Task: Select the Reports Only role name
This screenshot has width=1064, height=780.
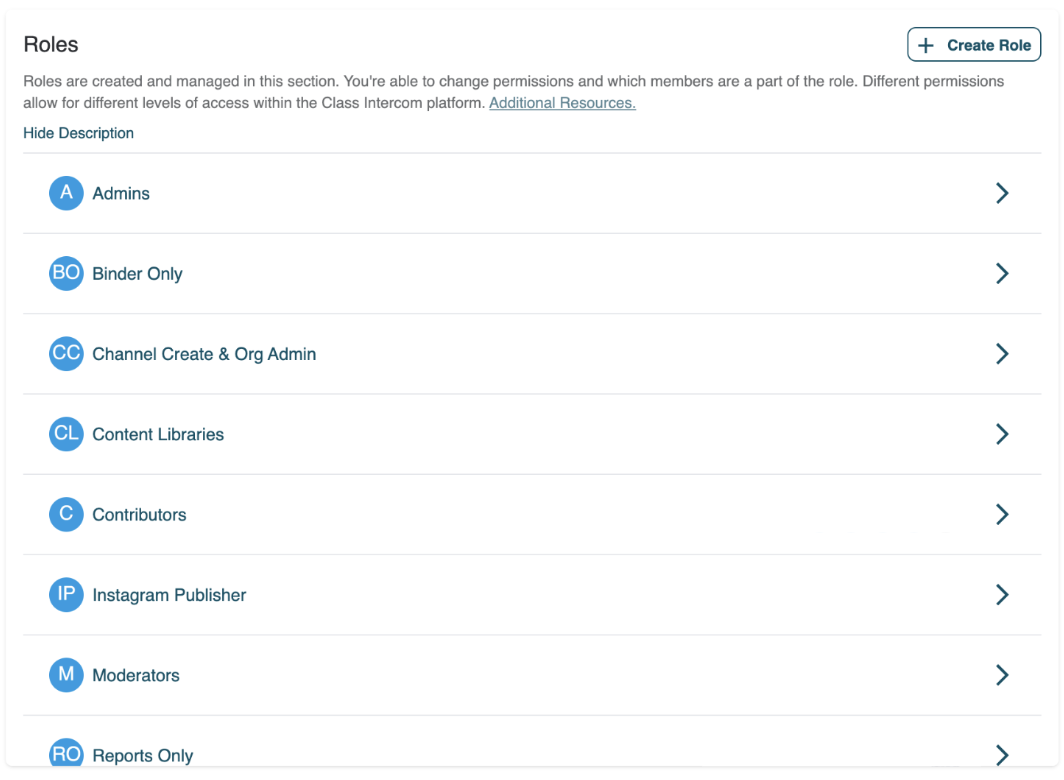Action: [142, 755]
